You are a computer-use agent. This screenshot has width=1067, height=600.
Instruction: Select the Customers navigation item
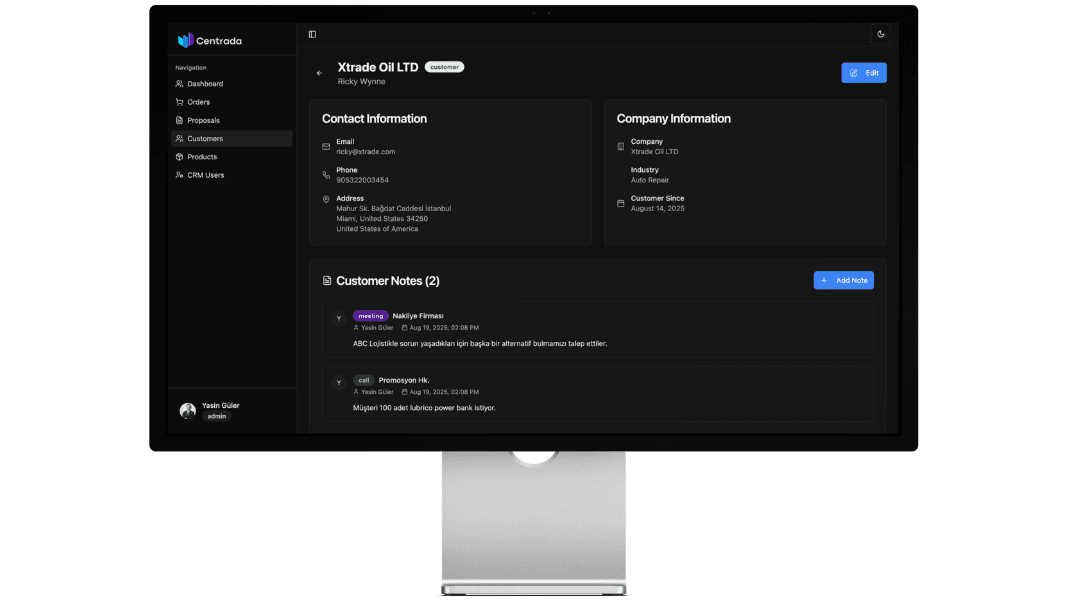pyautogui.click(x=205, y=139)
